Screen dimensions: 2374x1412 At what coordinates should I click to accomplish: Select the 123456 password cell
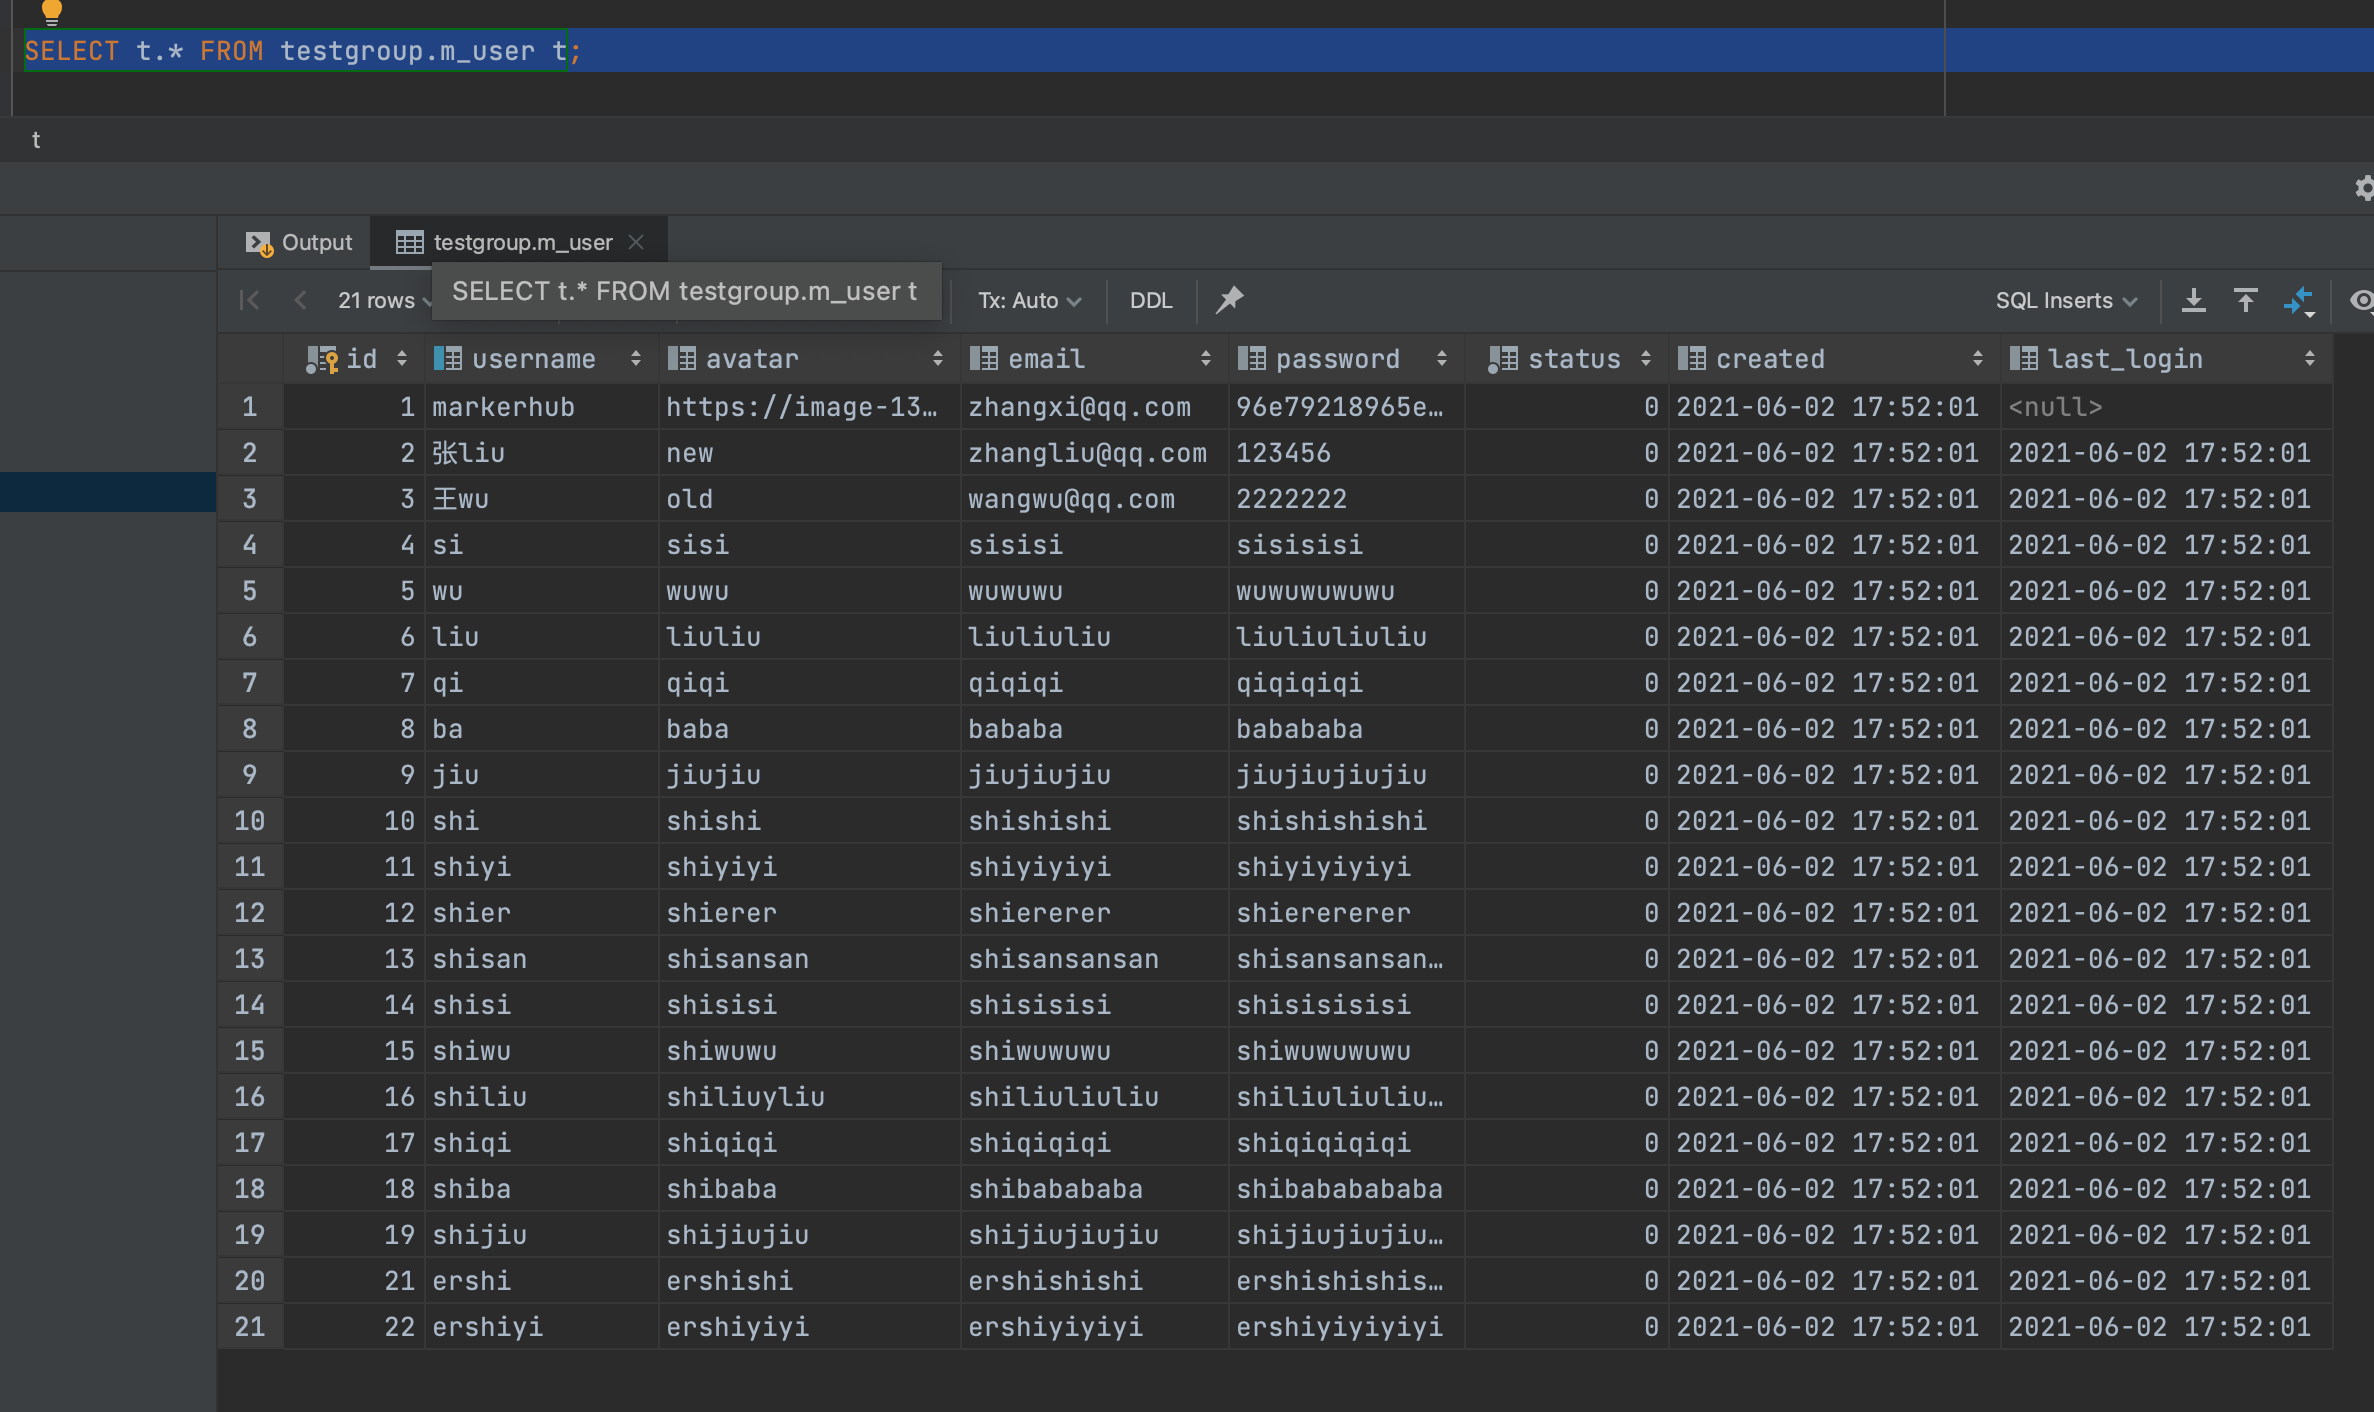tap(1346, 453)
